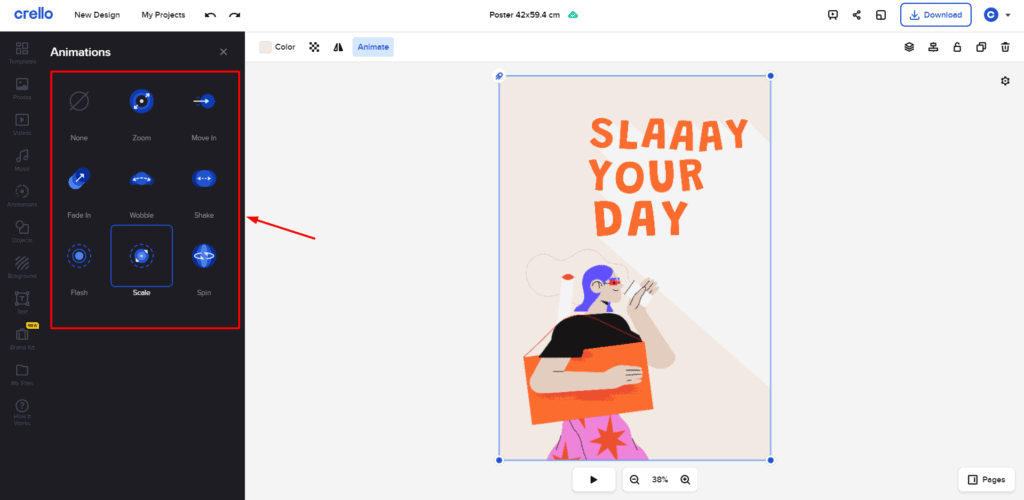
Task: Share the design
Action: pos(857,14)
